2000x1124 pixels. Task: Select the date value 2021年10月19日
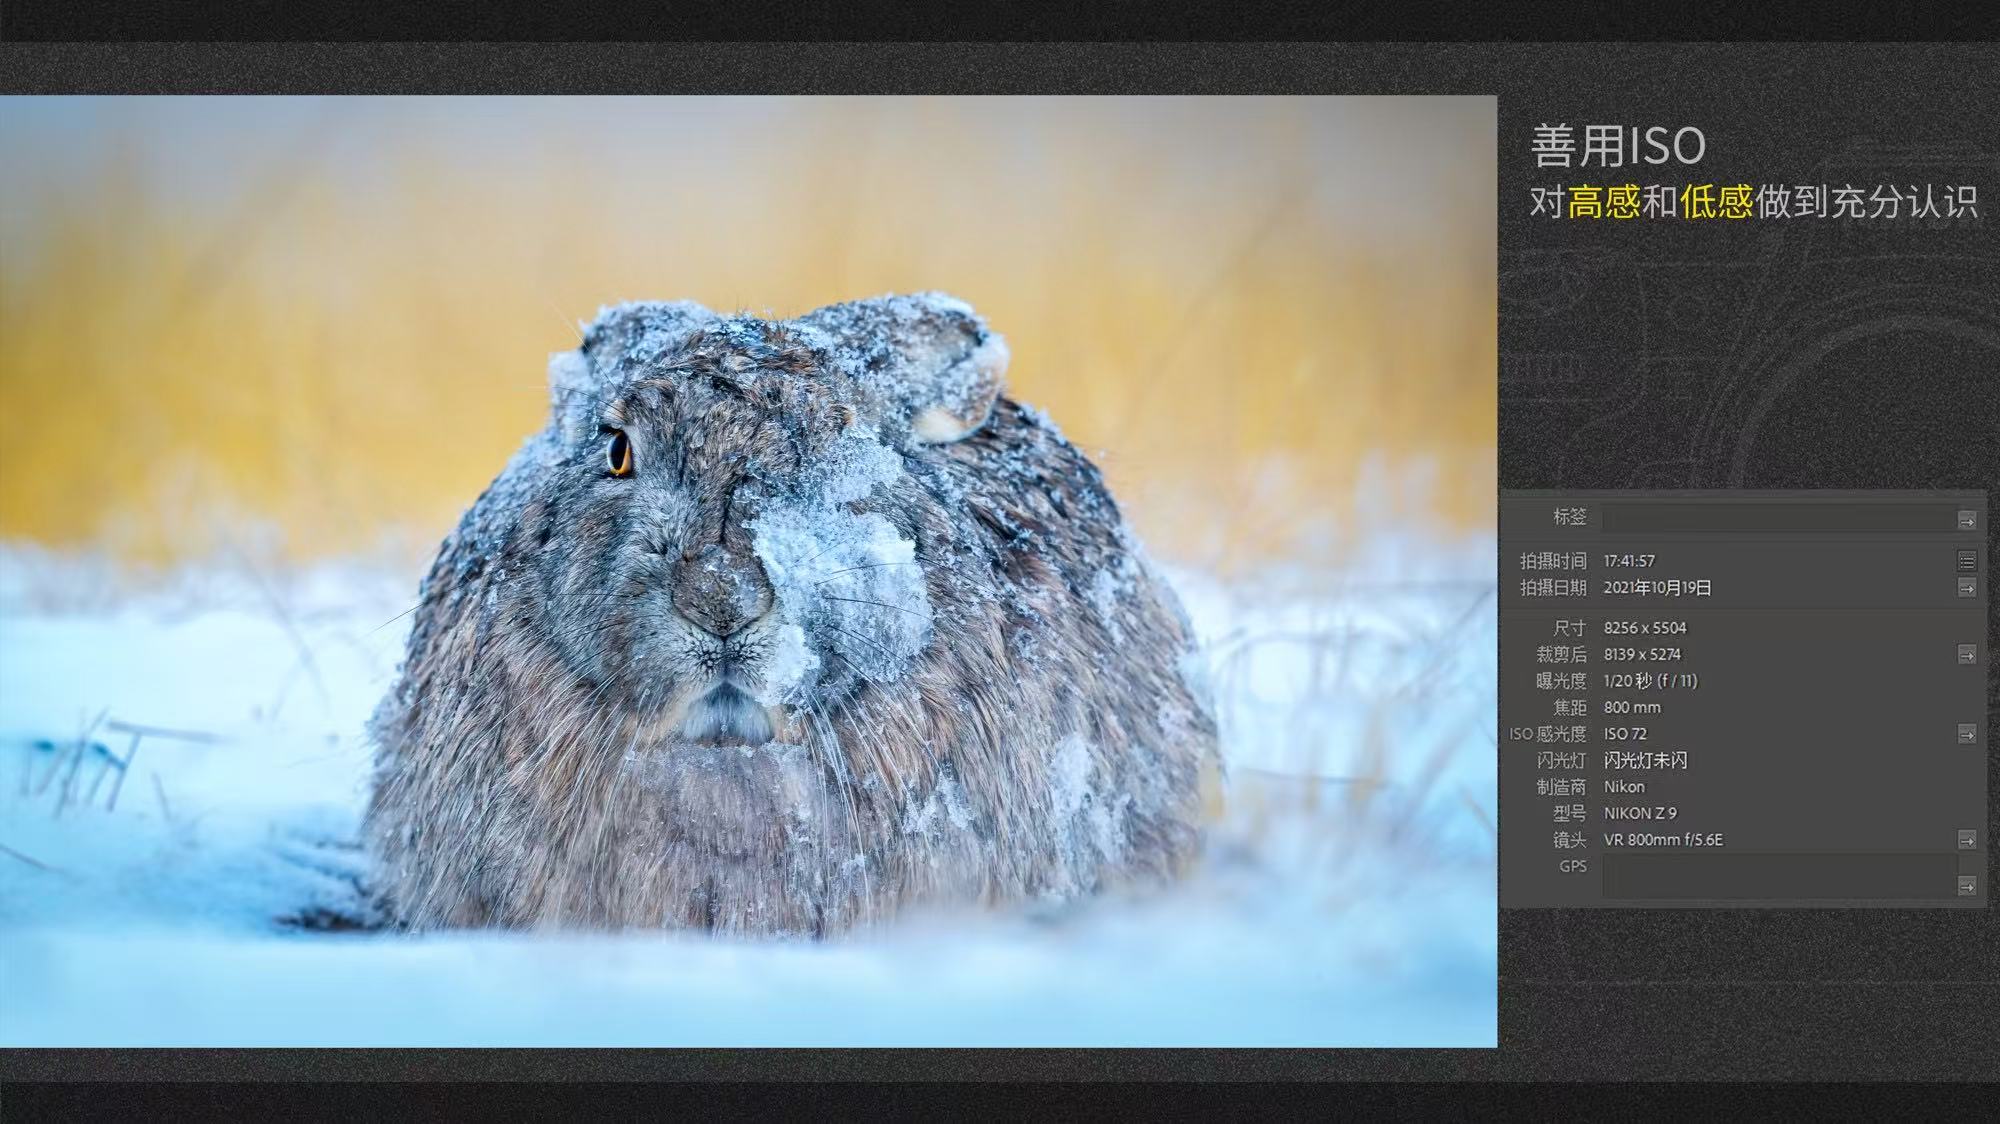pos(1657,588)
